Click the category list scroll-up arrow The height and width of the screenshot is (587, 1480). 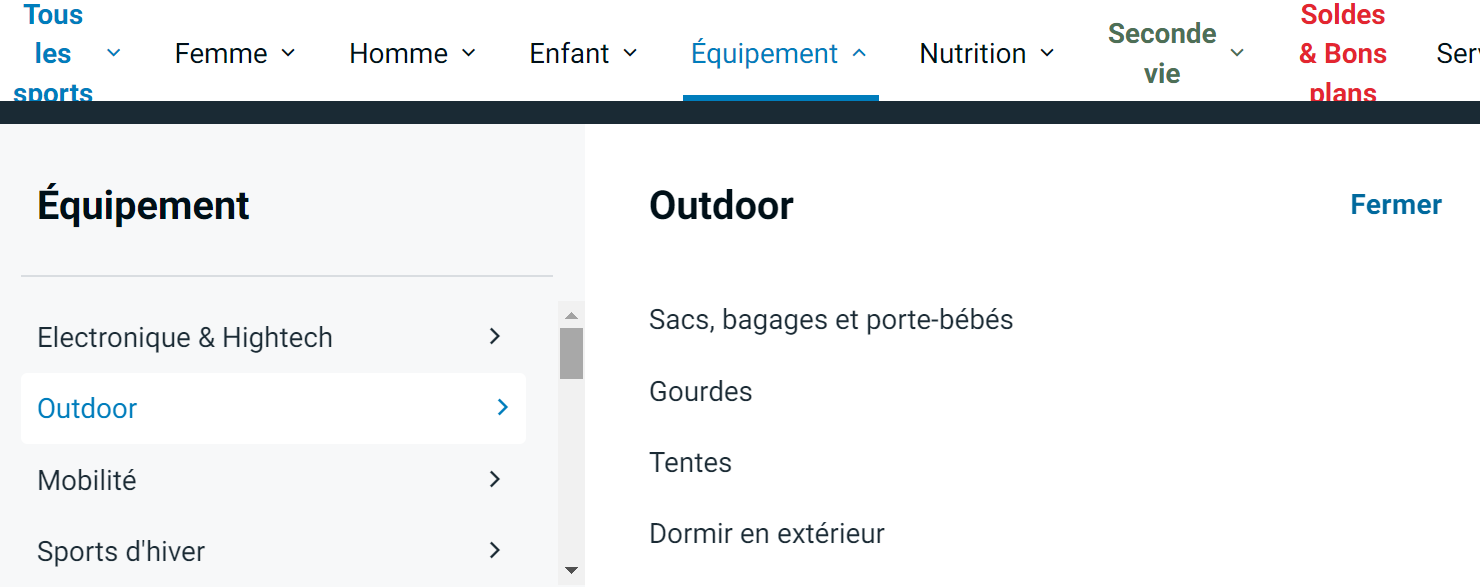(x=571, y=316)
